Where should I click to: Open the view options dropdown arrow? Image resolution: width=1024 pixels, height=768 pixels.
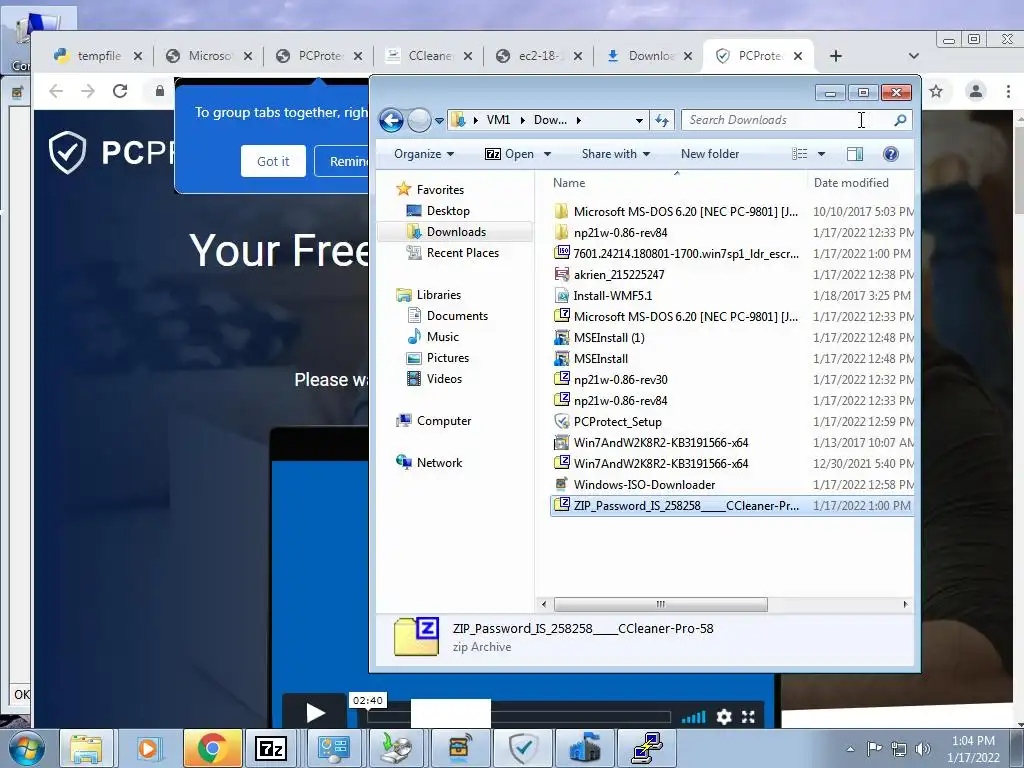pos(822,154)
